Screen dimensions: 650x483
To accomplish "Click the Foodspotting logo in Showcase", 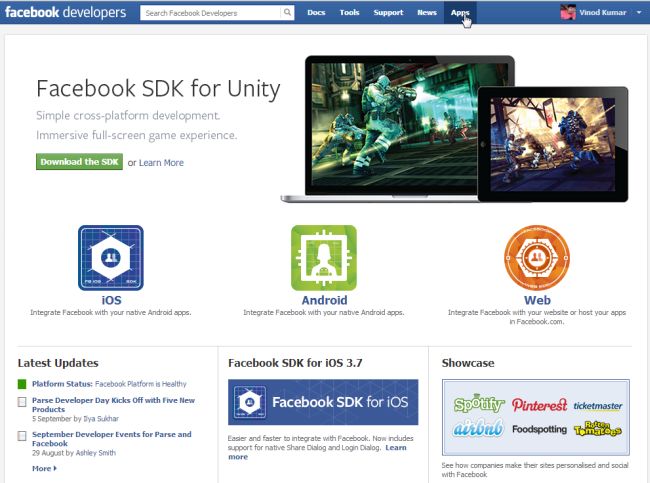I will point(539,429).
